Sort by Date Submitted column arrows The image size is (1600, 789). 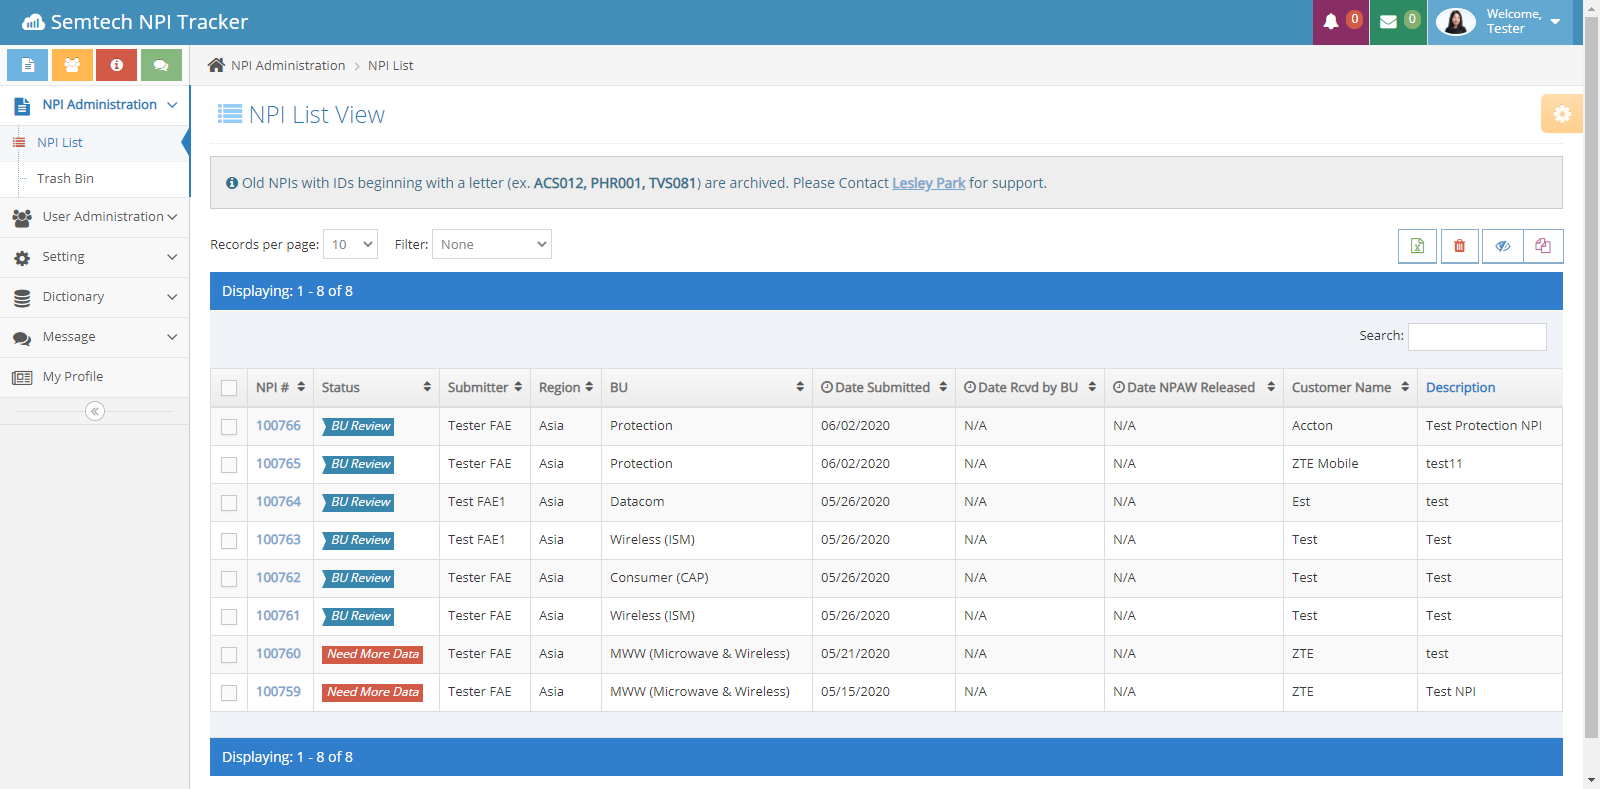pyautogui.click(x=943, y=387)
